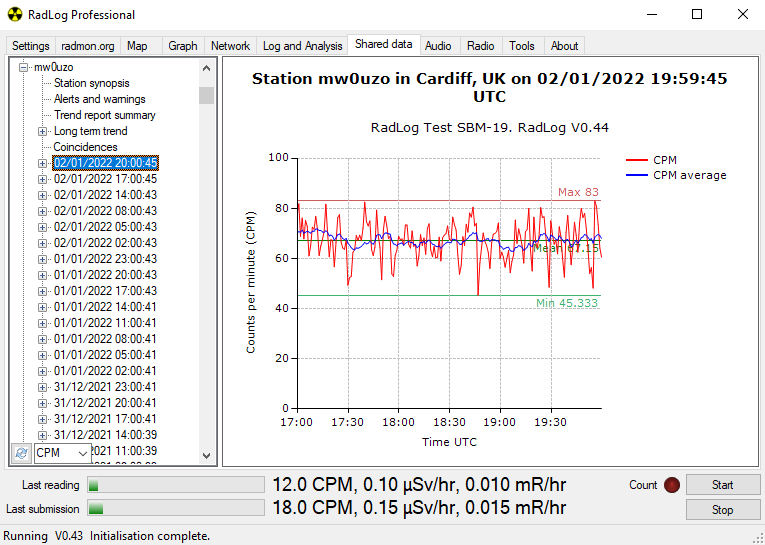
Task: Select the 31/12/2021 17:00:41 record
Action: point(105,419)
